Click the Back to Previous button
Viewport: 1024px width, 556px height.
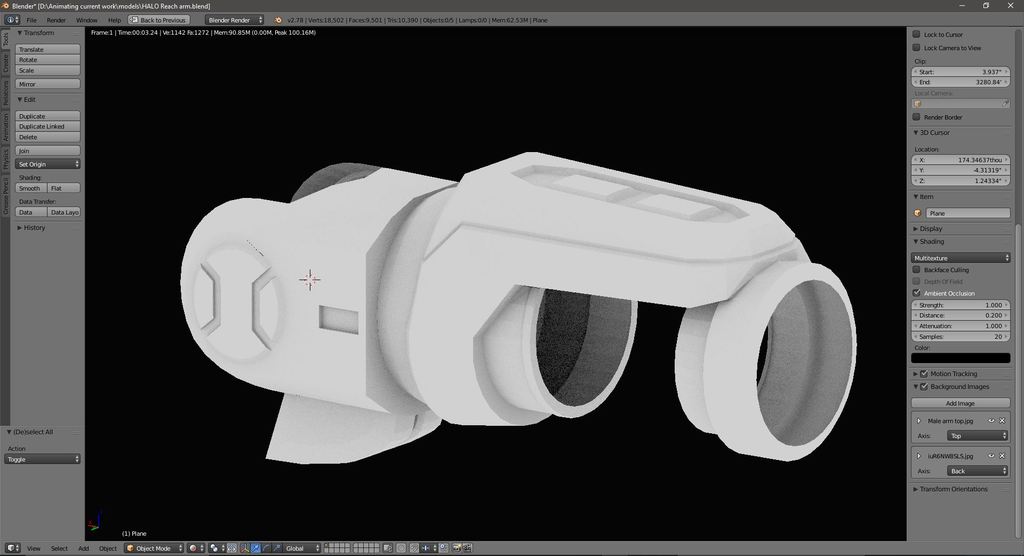159,20
